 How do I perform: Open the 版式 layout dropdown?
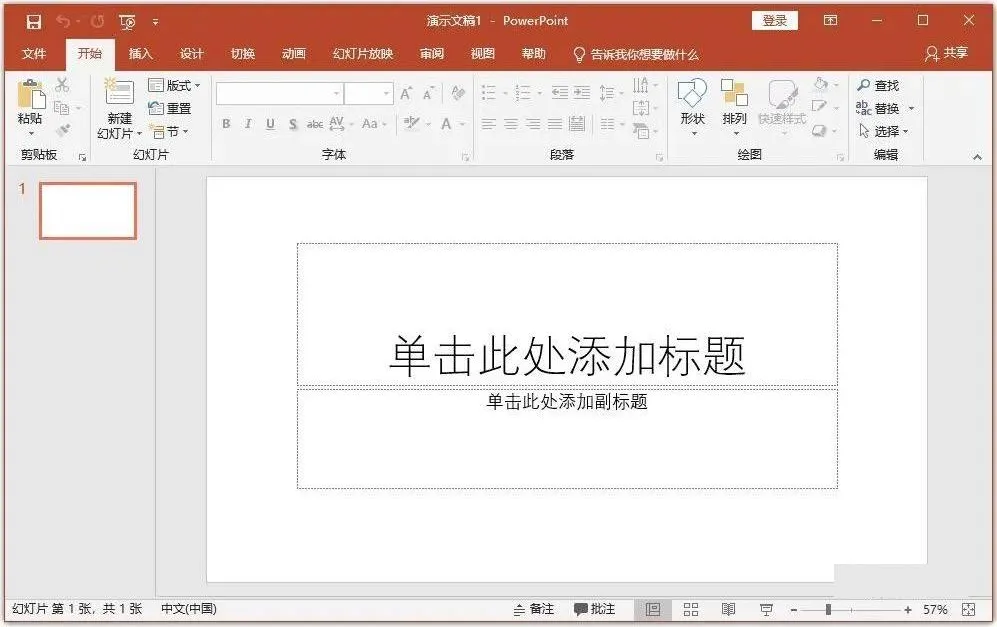(174, 85)
